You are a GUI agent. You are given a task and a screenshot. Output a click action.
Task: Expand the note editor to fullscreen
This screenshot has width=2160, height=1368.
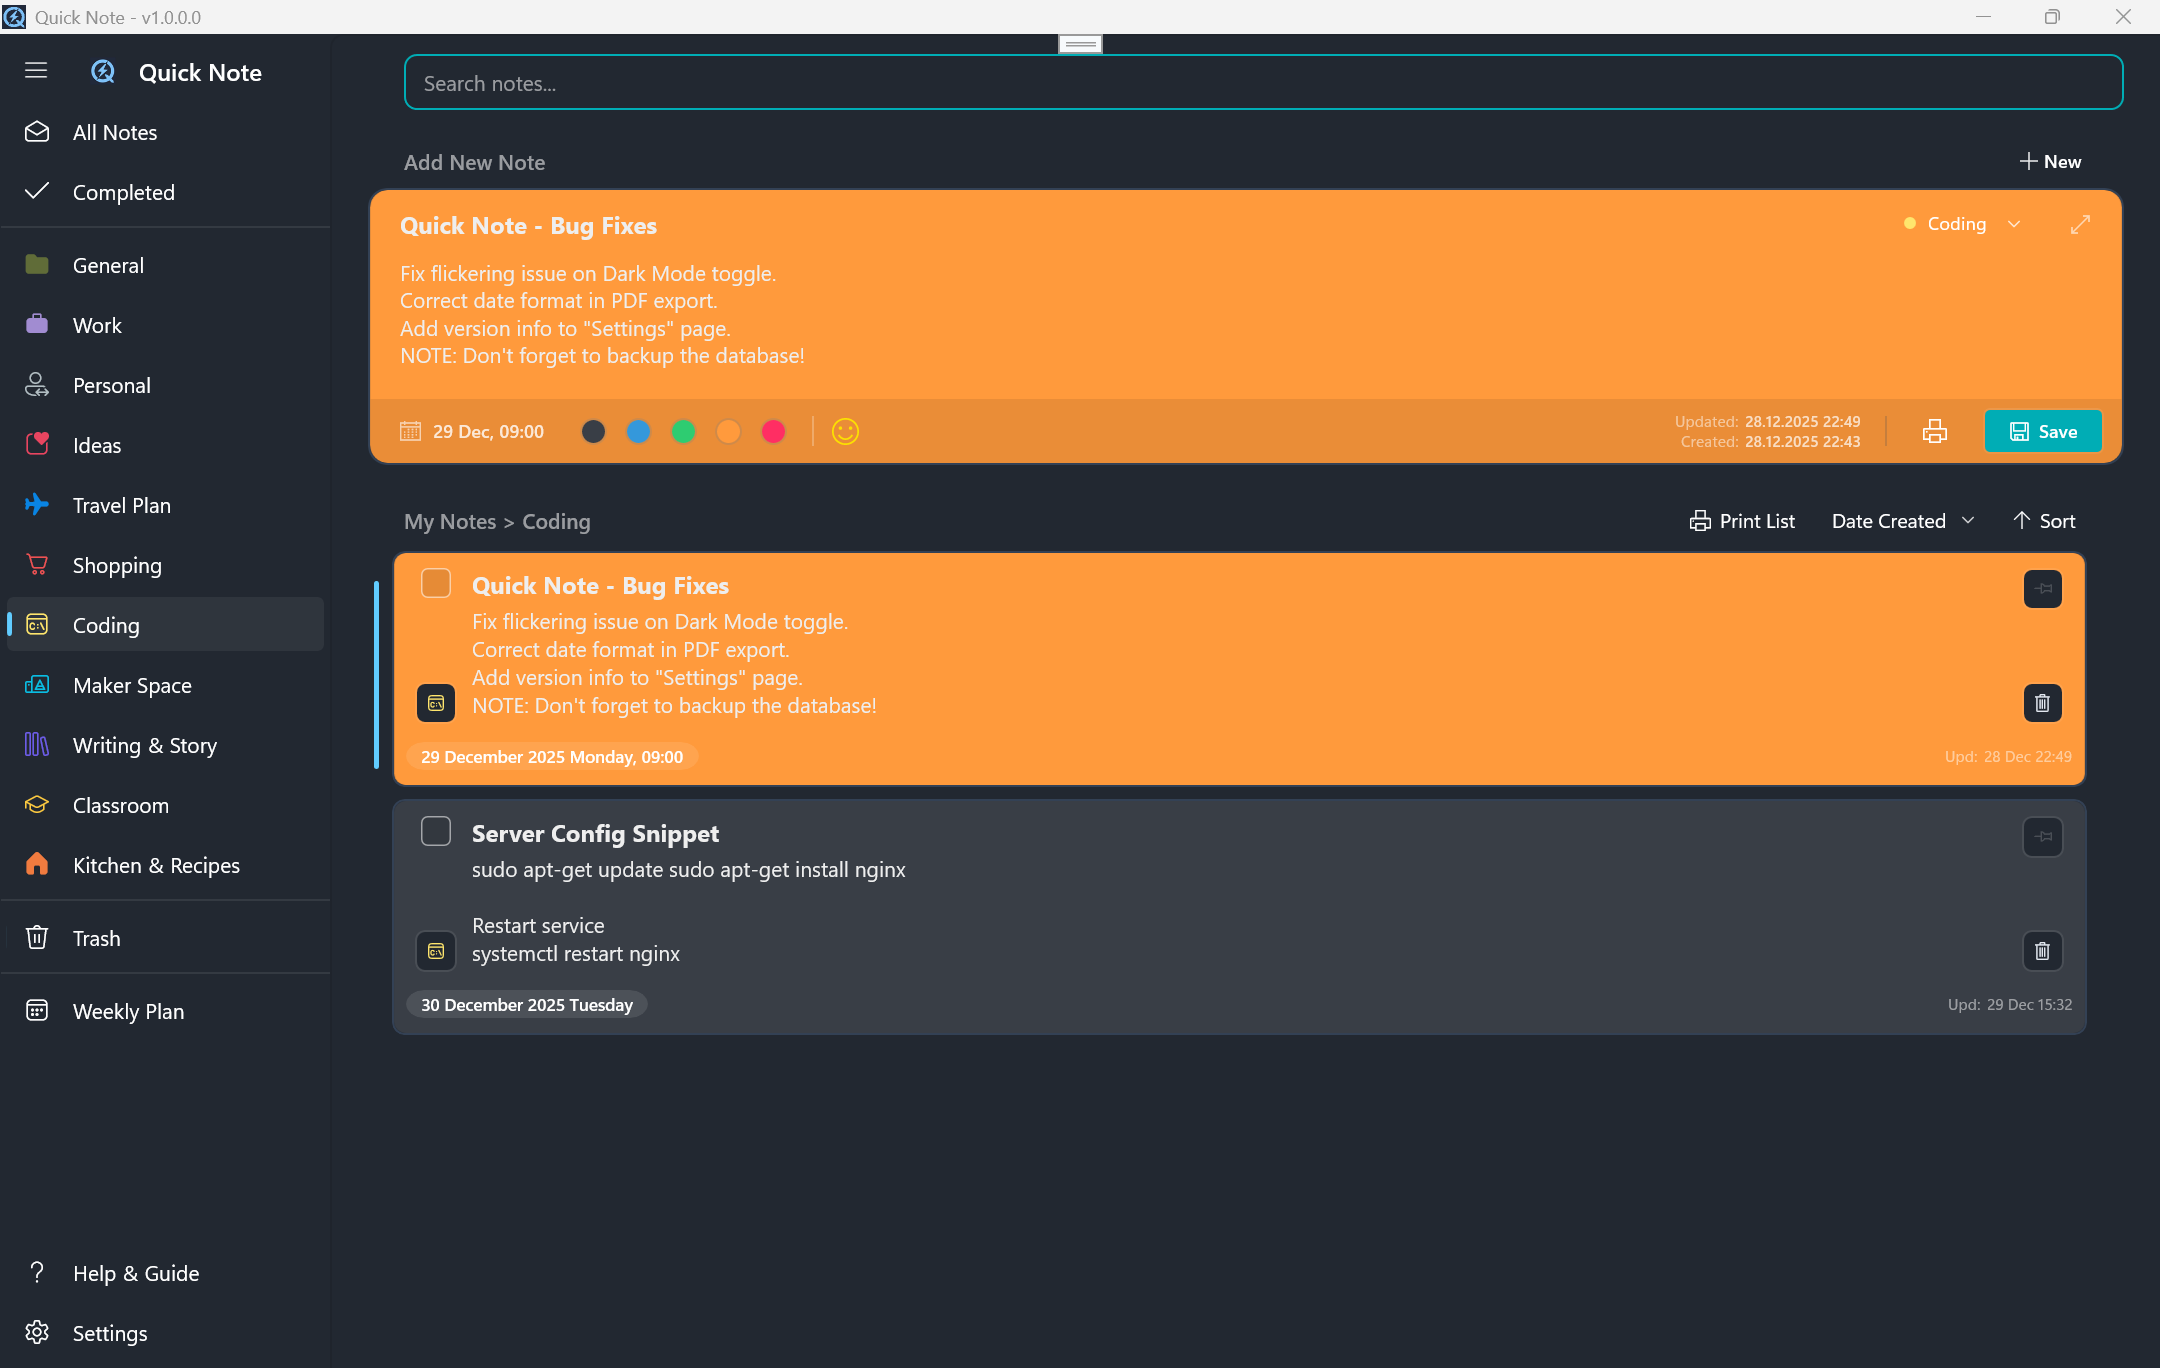coord(2080,225)
